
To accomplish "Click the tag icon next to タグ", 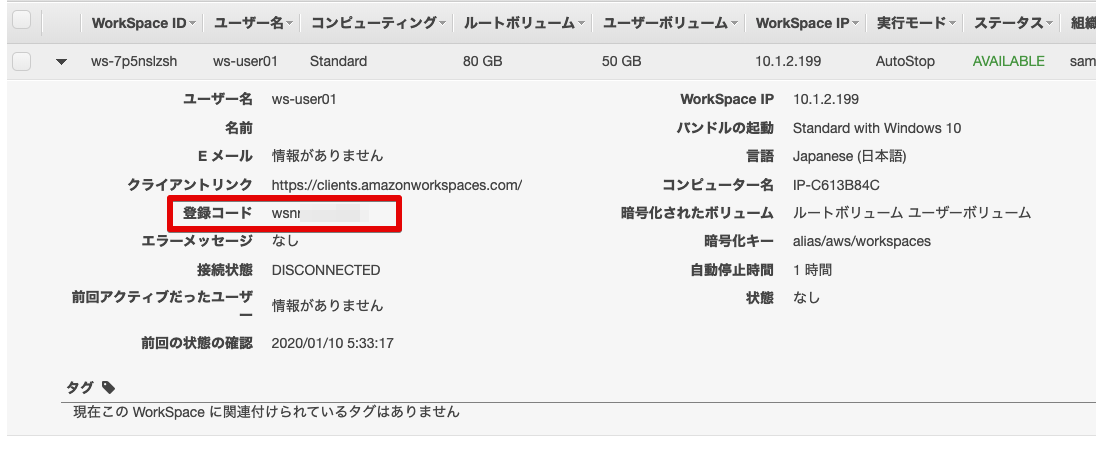I will click(107, 387).
